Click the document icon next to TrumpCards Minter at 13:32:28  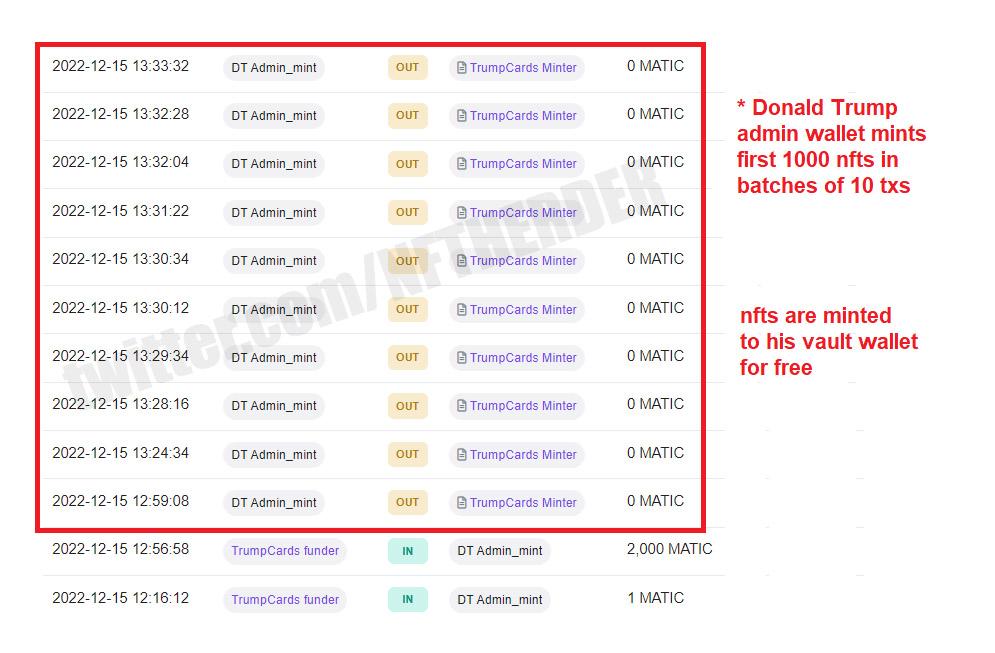pyautogui.click(x=460, y=116)
